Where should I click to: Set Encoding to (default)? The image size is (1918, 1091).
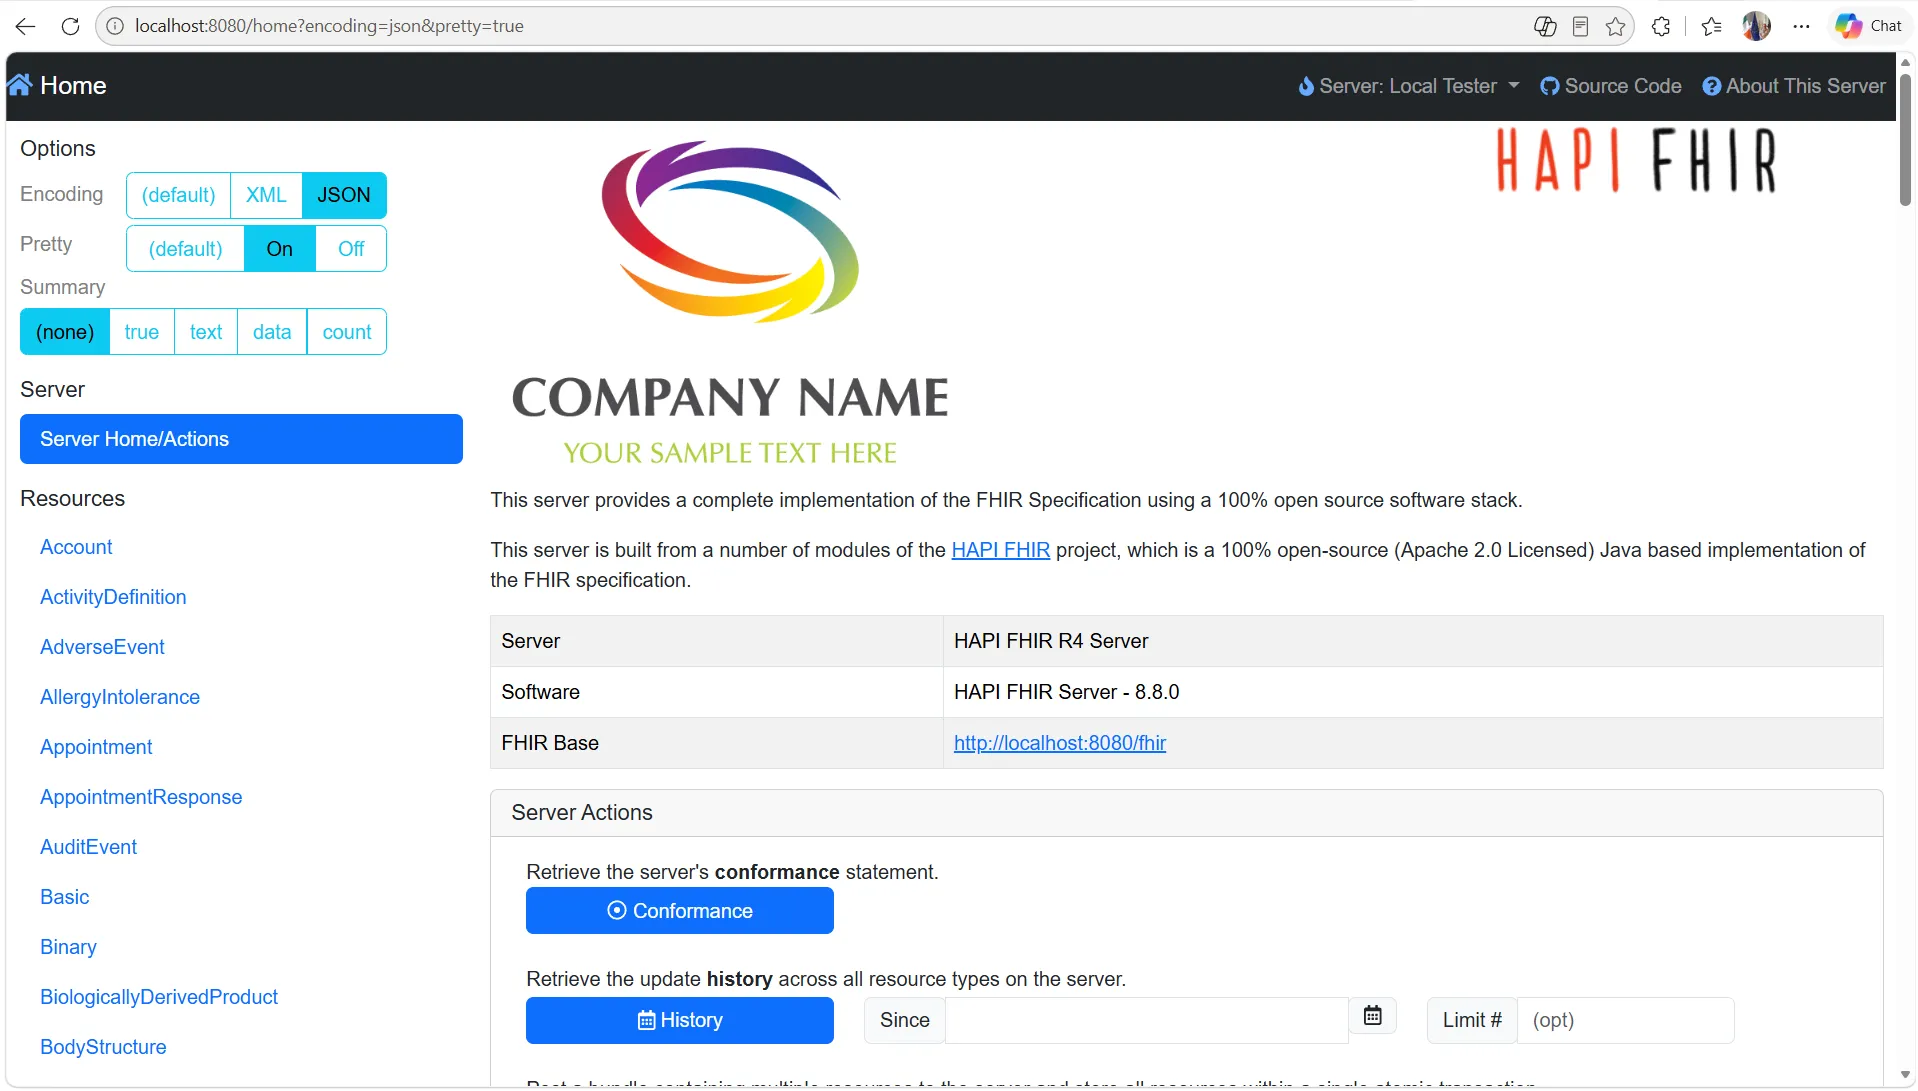click(x=178, y=195)
